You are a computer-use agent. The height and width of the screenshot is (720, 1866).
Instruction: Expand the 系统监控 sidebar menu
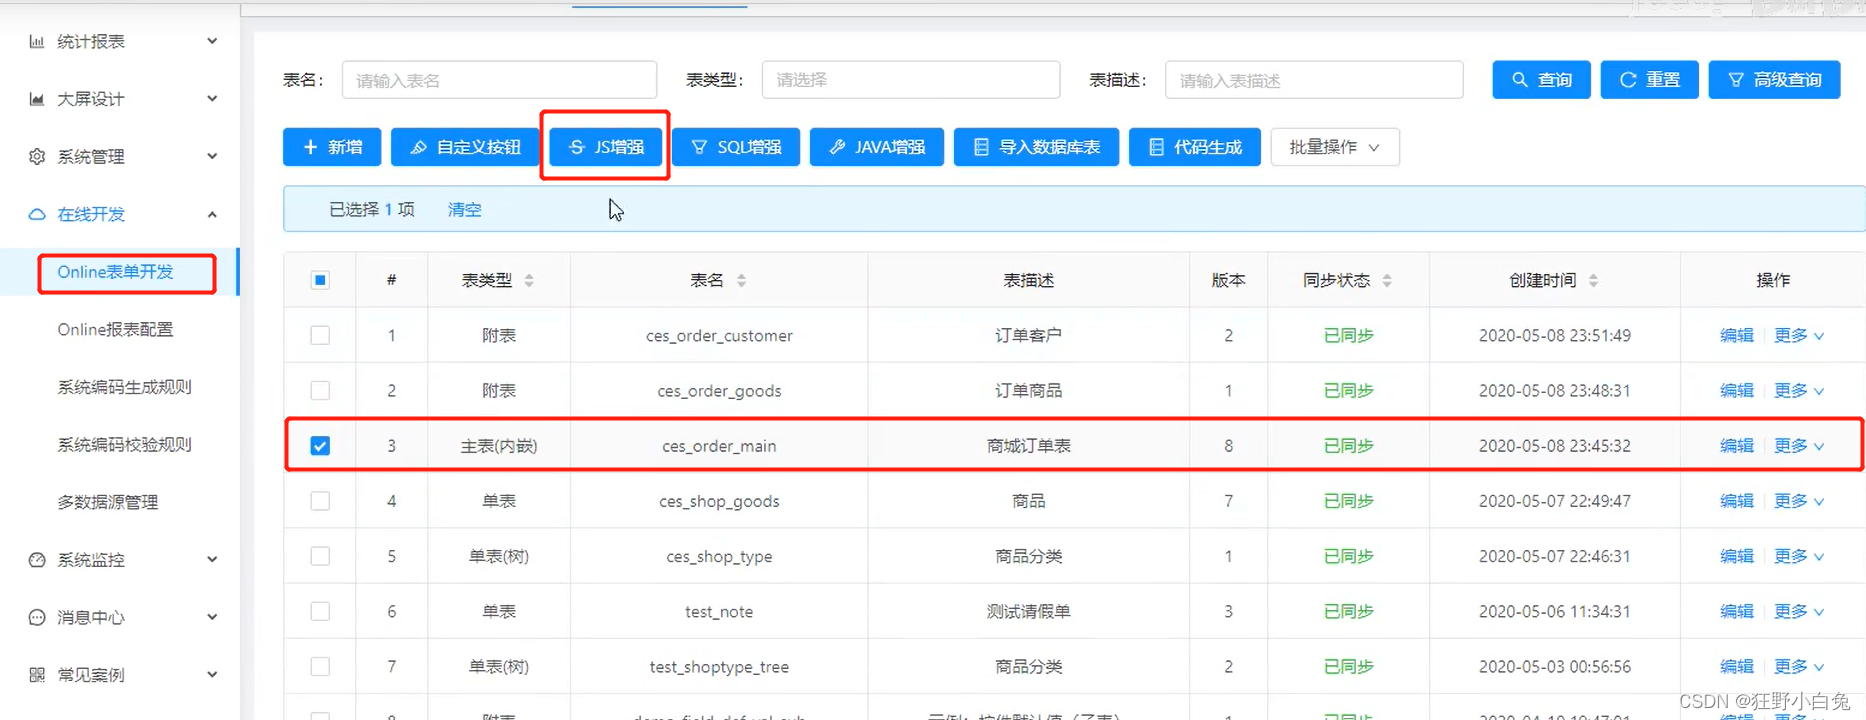[212, 560]
